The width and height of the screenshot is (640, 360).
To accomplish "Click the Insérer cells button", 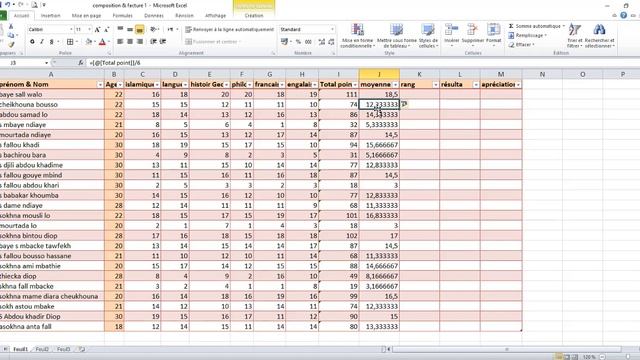I will pos(451,35).
